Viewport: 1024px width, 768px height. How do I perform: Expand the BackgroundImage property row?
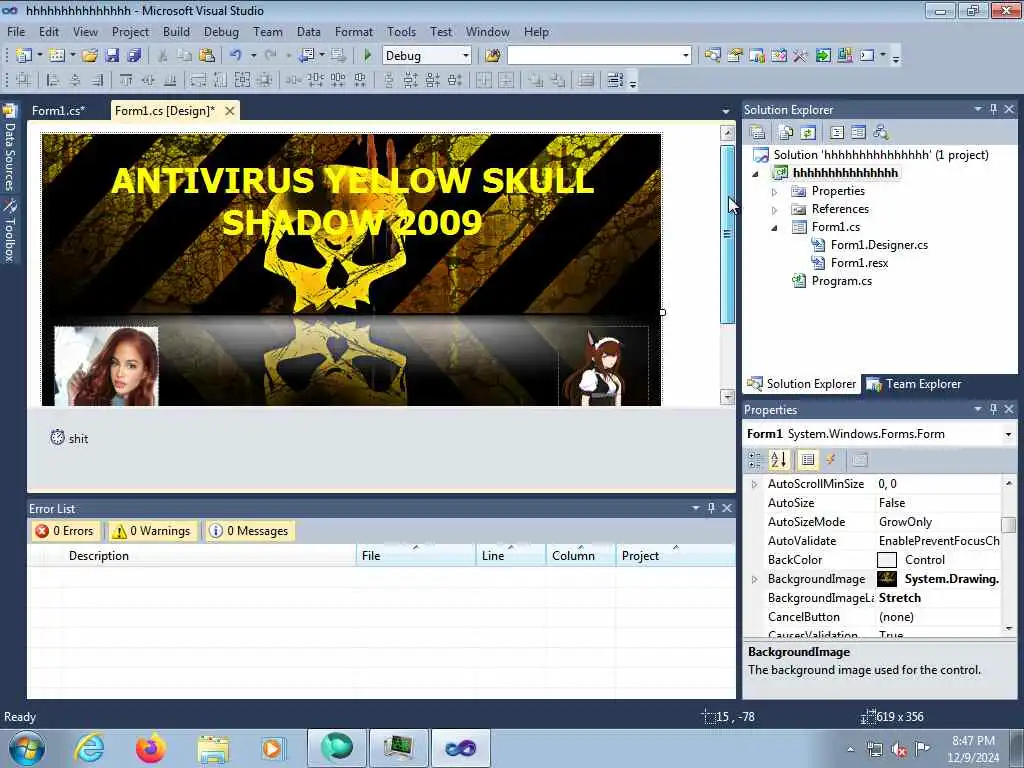pyautogui.click(x=755, y=579)
